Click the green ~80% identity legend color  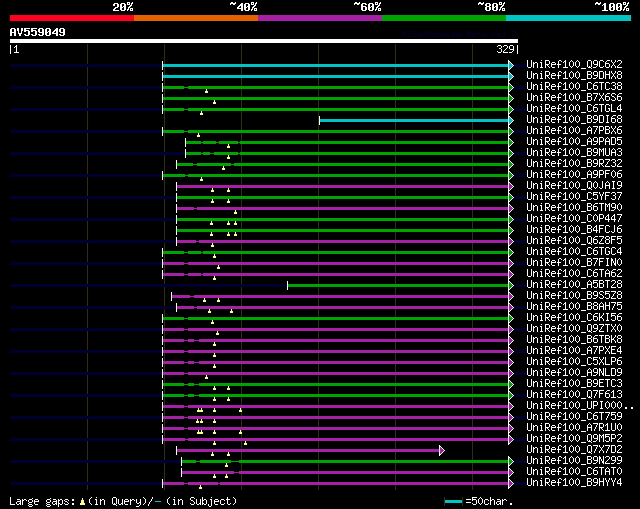(x=444, y=18)
